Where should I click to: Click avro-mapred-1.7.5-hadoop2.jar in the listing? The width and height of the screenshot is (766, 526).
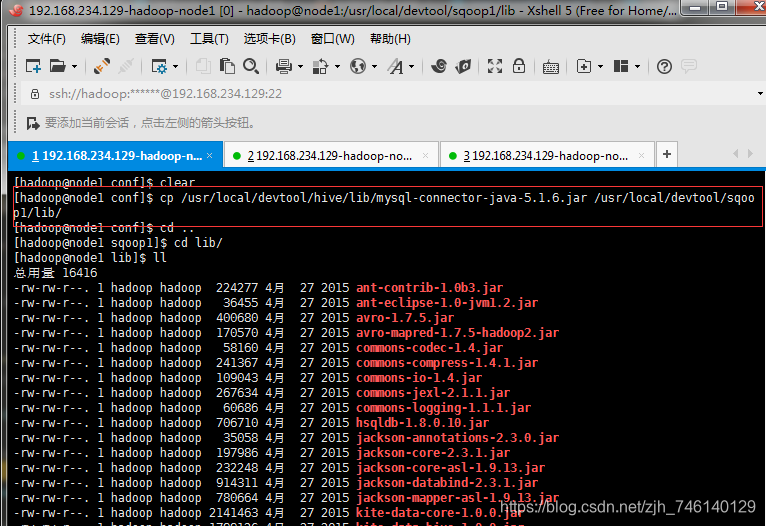pyautogui.click(x=457, y=333)
